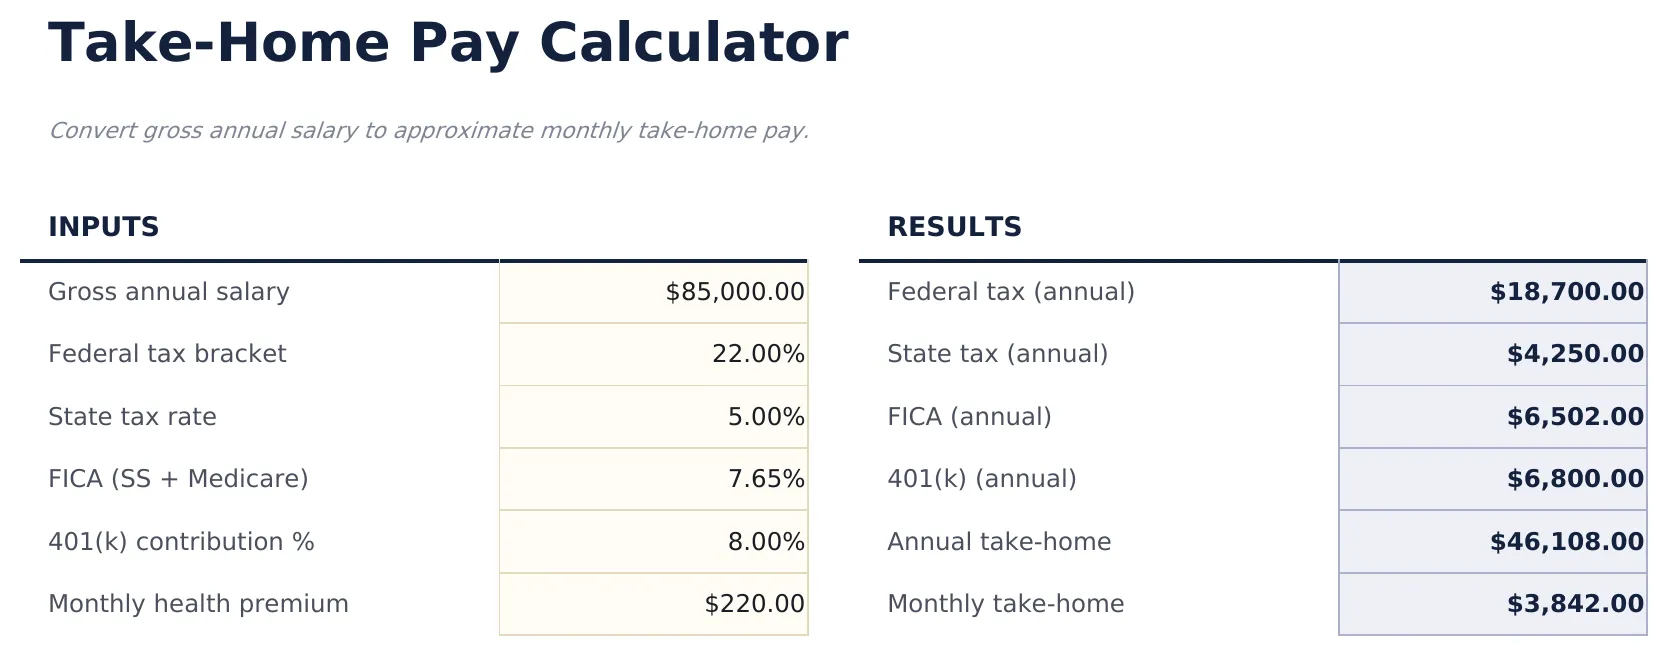
Task: Click the FICA annual result of $6,502.00
Action: click(x=1491, y=417)
